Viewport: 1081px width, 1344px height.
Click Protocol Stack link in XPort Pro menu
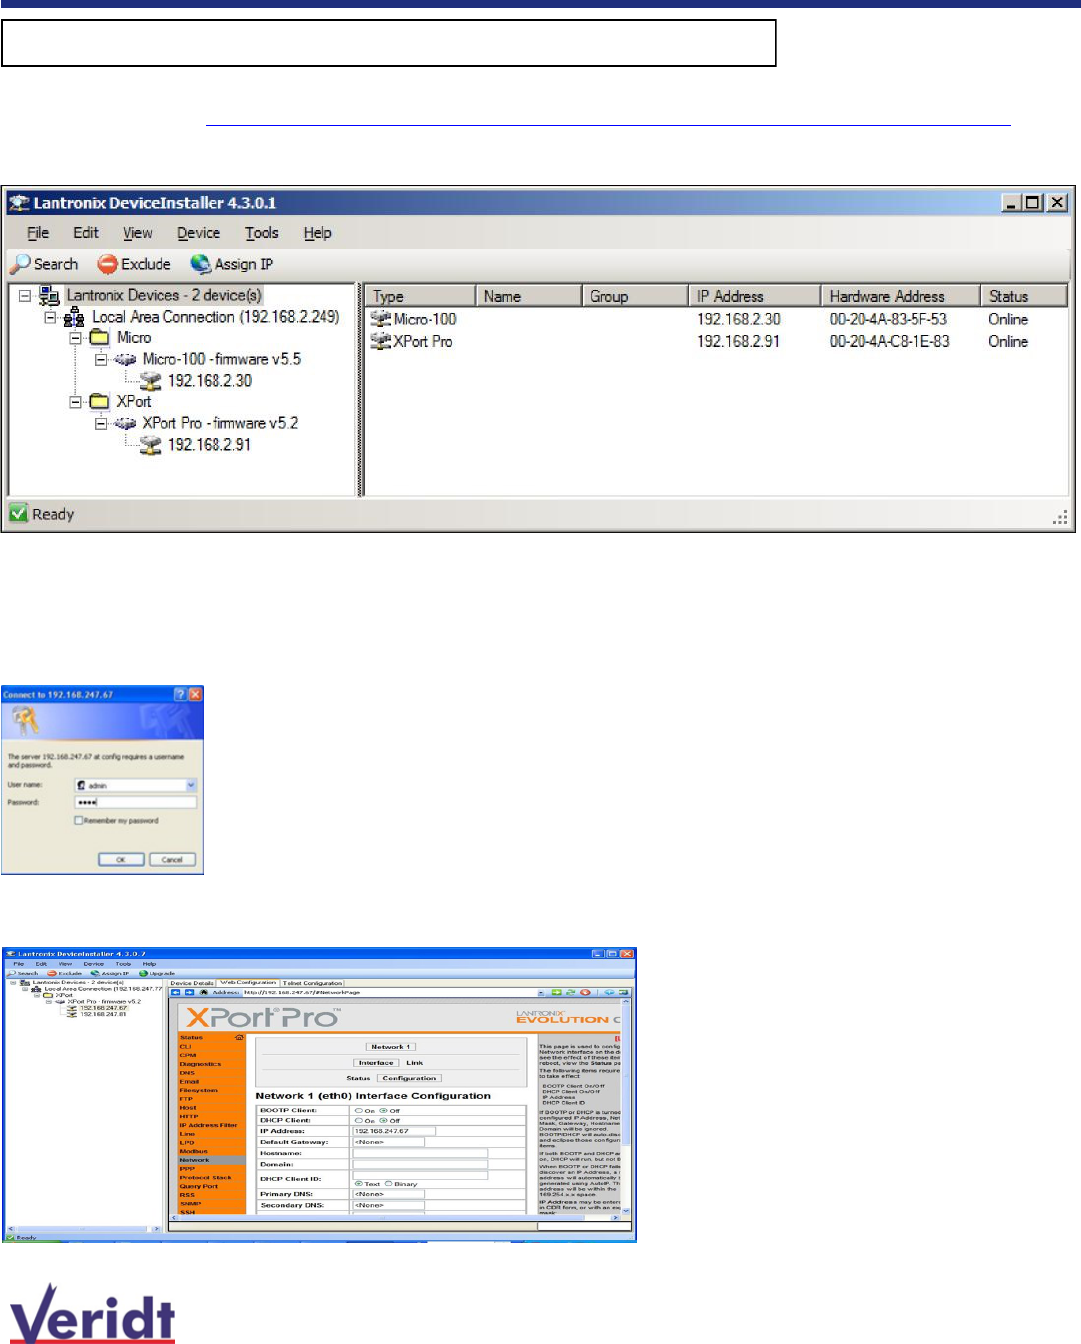click(x=205, y=1177)
